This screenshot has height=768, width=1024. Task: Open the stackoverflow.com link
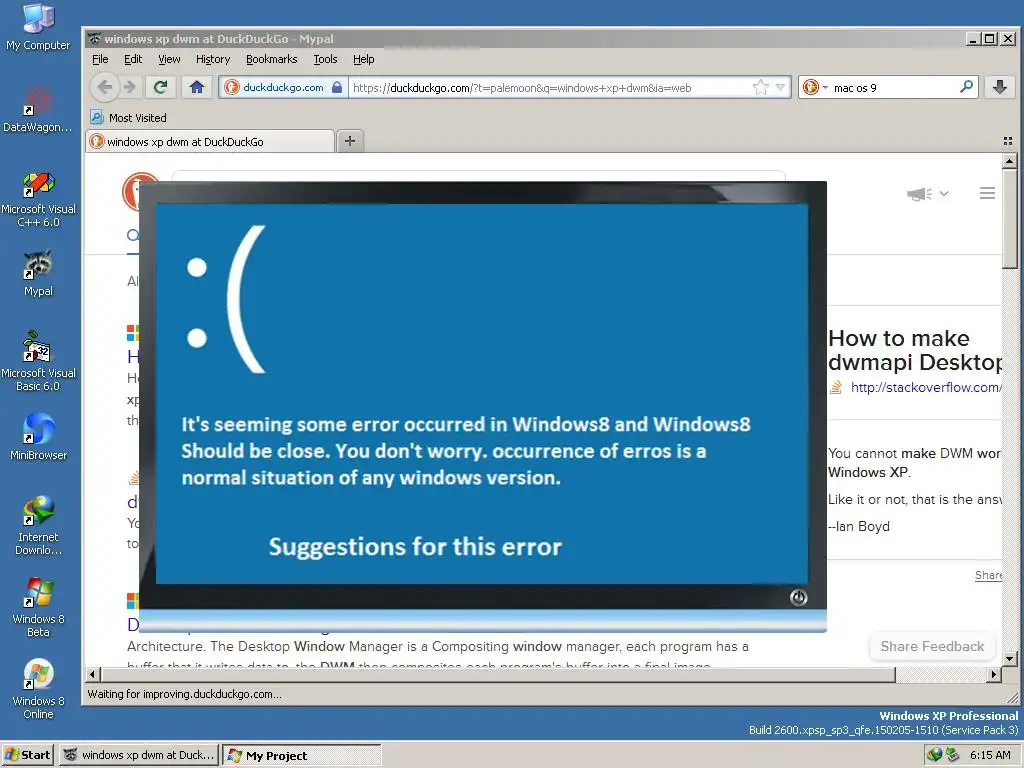[925, 387]
